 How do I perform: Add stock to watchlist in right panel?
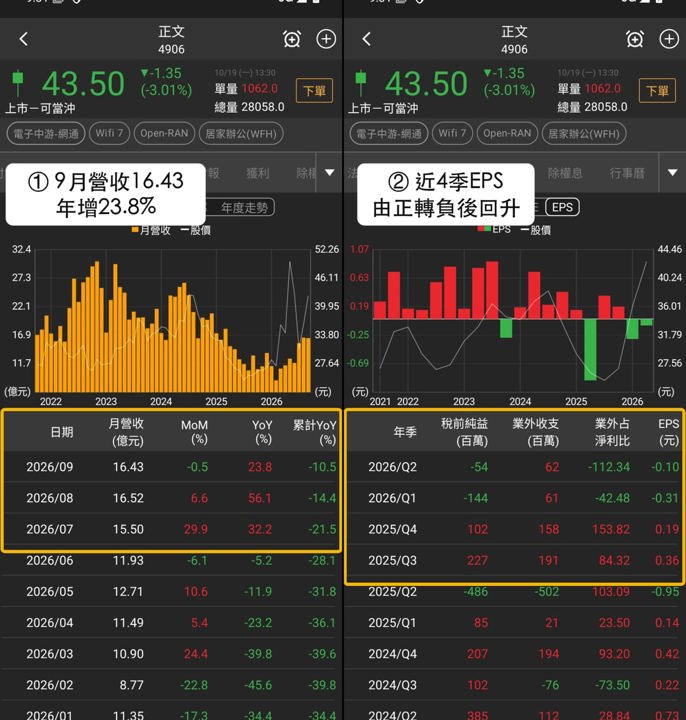[x=669, y=39]
